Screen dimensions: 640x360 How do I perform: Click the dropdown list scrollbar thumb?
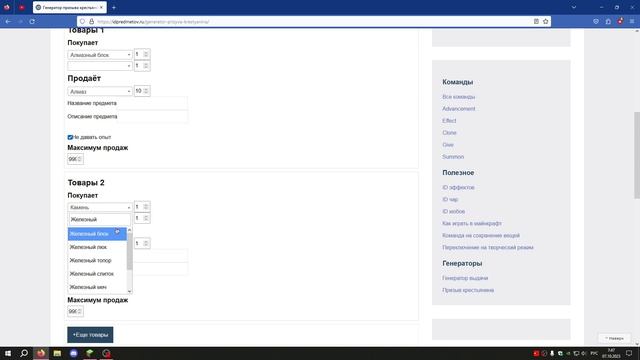(x=129, y=251)
